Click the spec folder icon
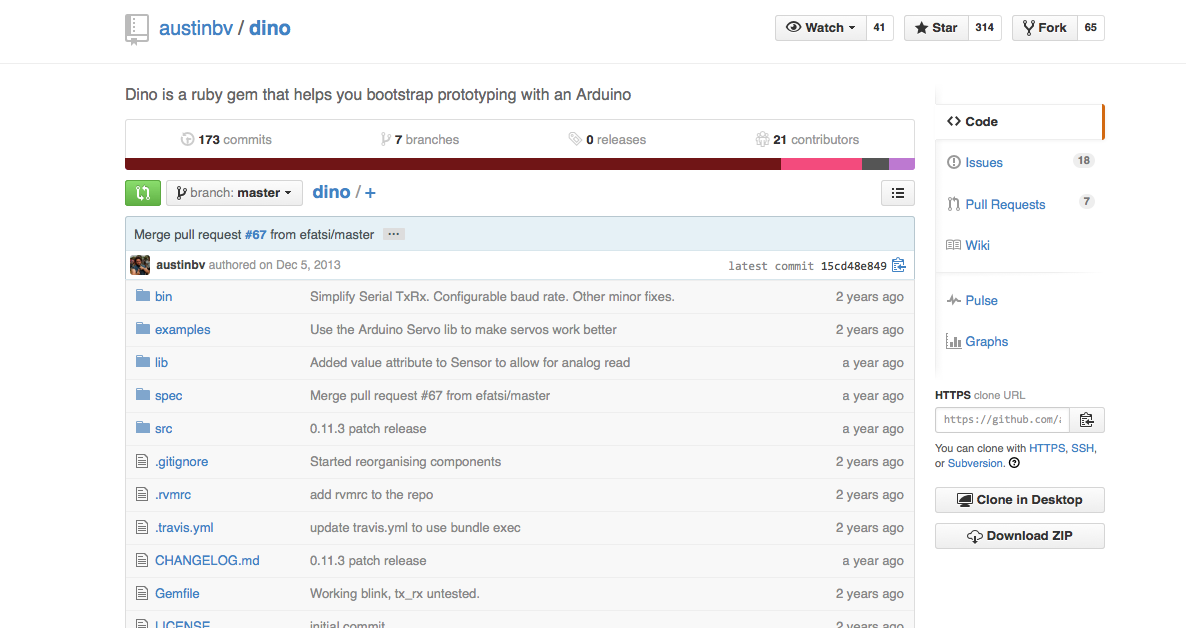The height and width of the screenshot is (628, 1186). click(143, 395)
